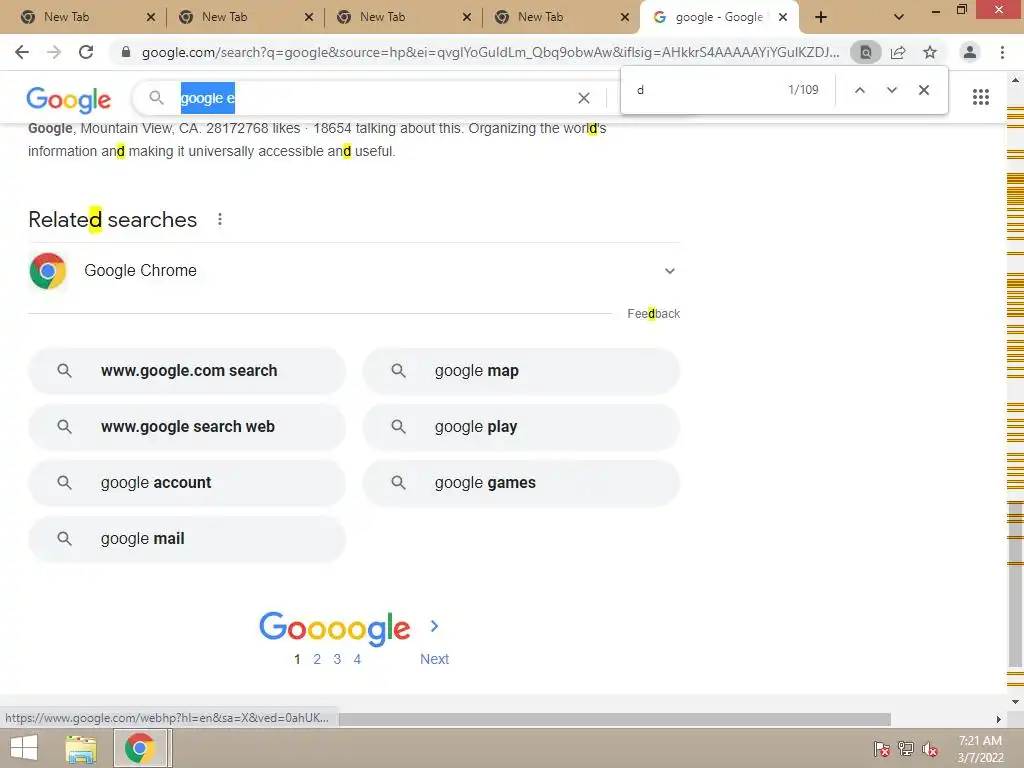Viewport: 1024px width, 768px height.
Task: Open File Explorer from taskbar
Action: pyautogui.click(x=81, y=749)
